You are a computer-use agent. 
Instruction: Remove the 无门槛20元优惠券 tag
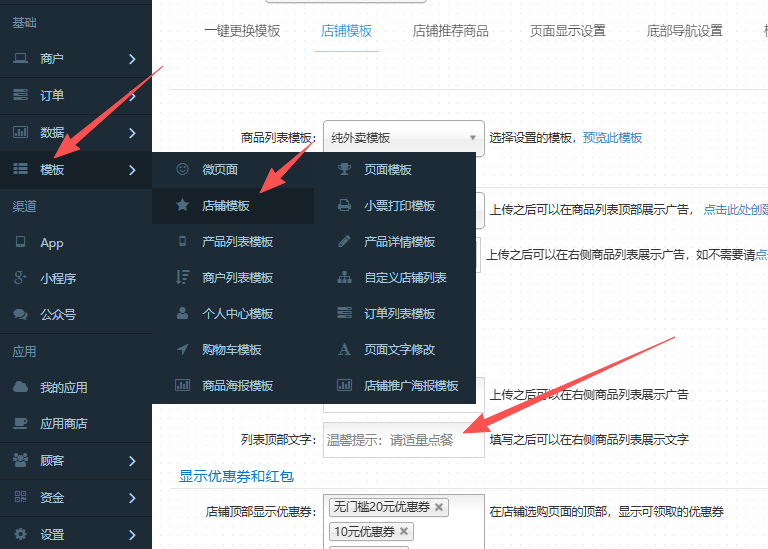click(439, 508)
